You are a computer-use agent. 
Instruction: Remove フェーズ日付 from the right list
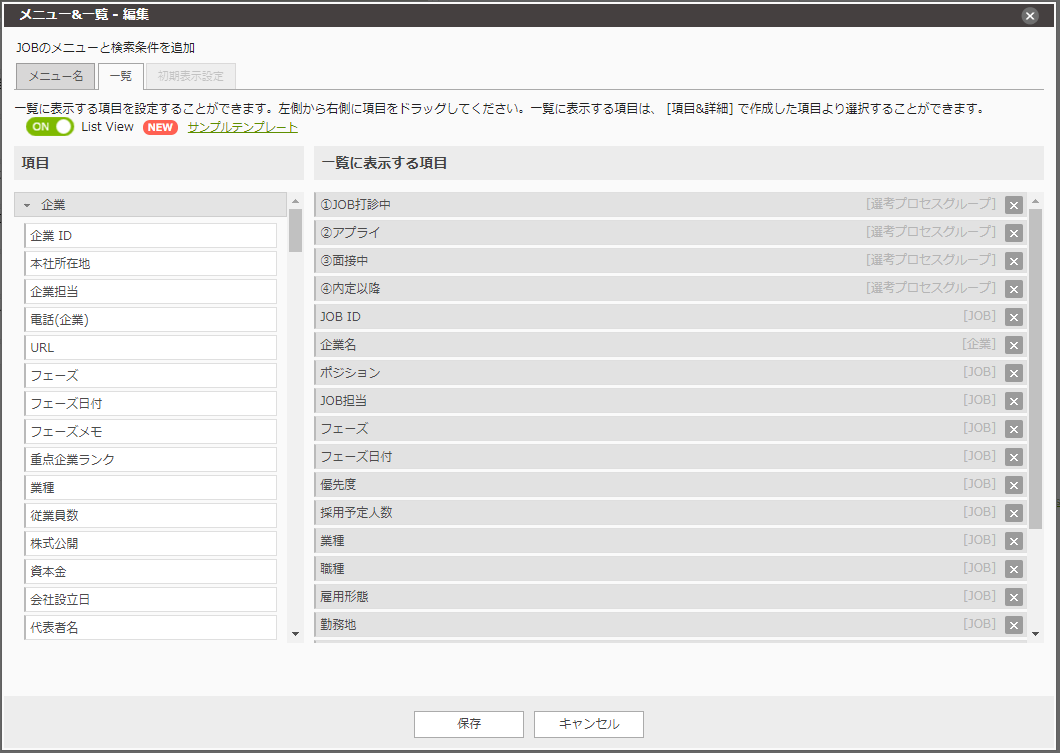(1013, 456)
